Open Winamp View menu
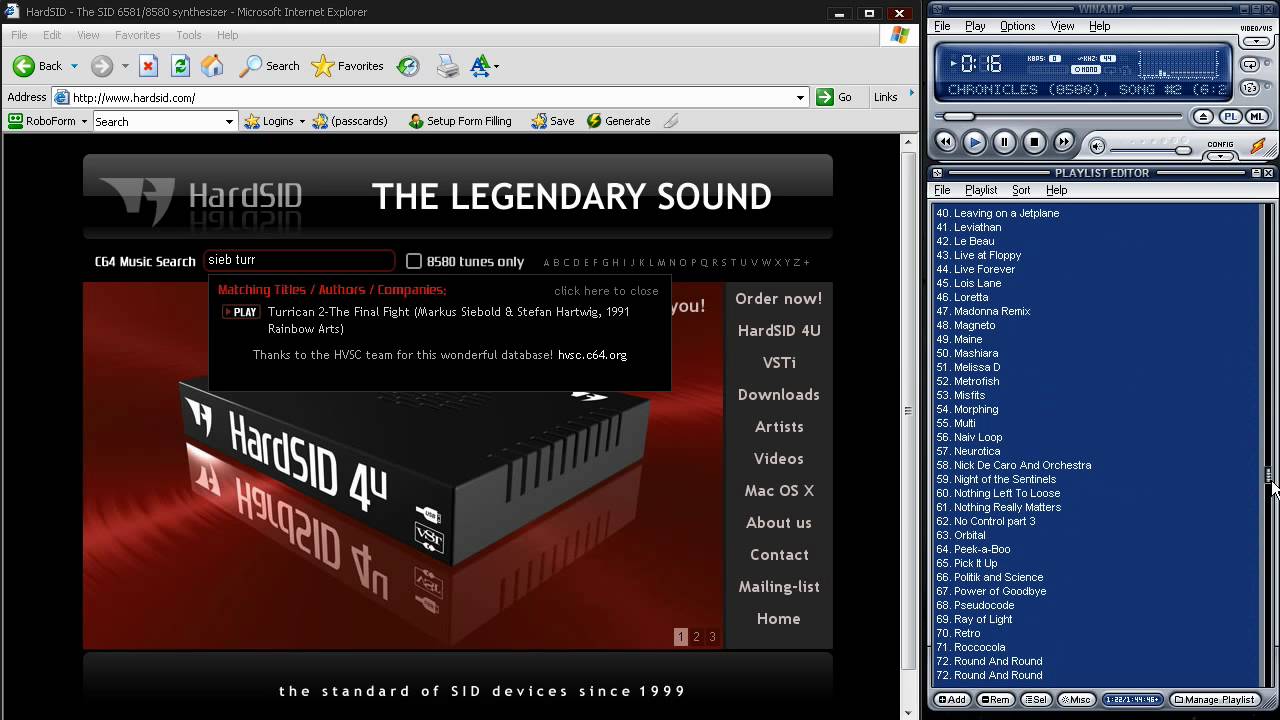Viewport: 1280px width, 720px height. 1062,26
